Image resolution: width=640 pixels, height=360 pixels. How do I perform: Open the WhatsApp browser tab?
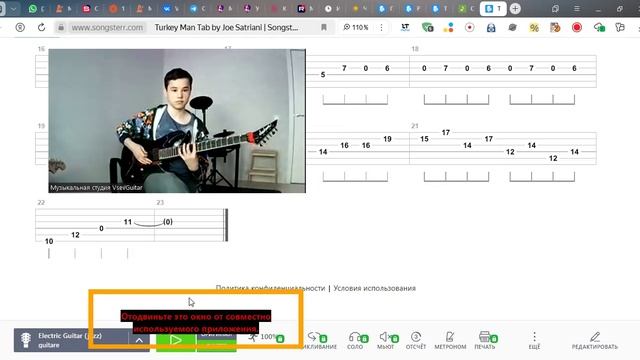click(36, 8)
